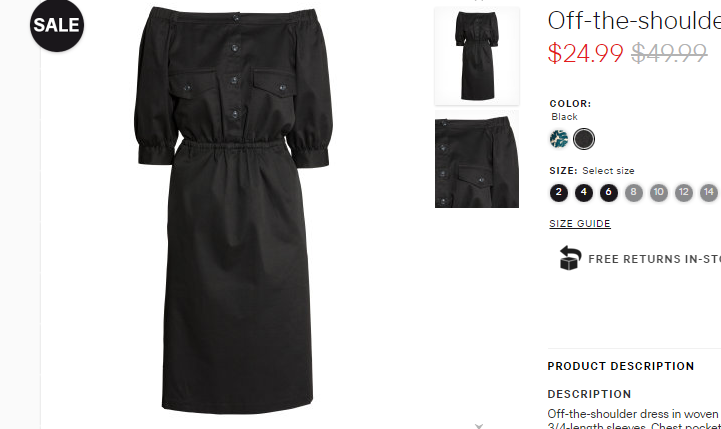Pick the greyed-out size 12
This screenshot has width=721, height=429.
pos(684,192)
